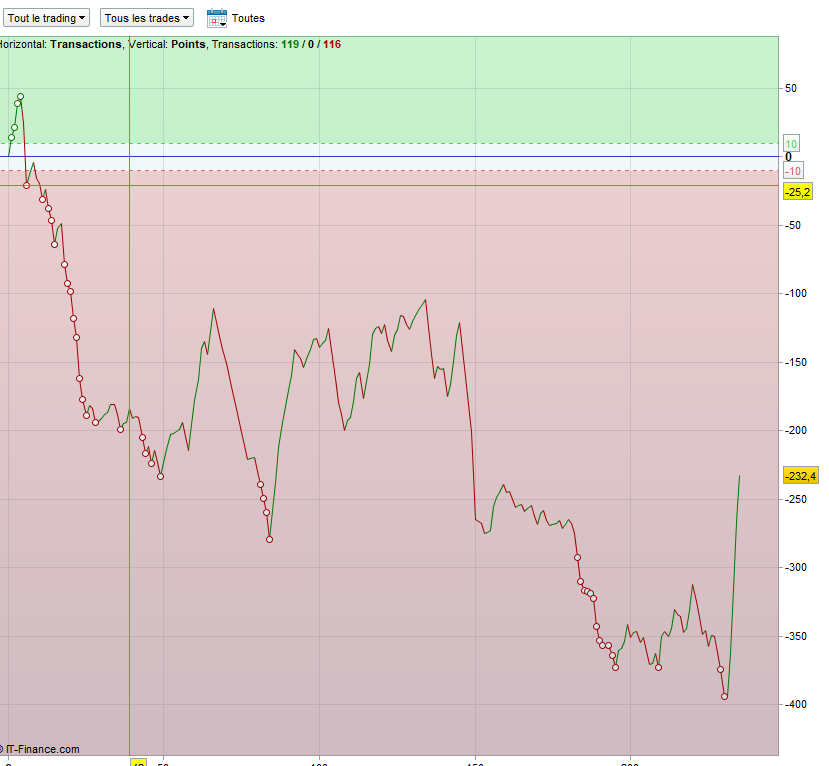This screenshot has height=766, width=829.
Task: Click the green 10 threshold label
Action: [791, 144]
